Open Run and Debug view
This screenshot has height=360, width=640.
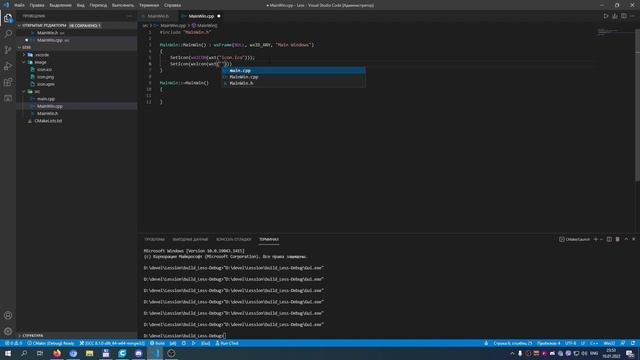[8, 66]
